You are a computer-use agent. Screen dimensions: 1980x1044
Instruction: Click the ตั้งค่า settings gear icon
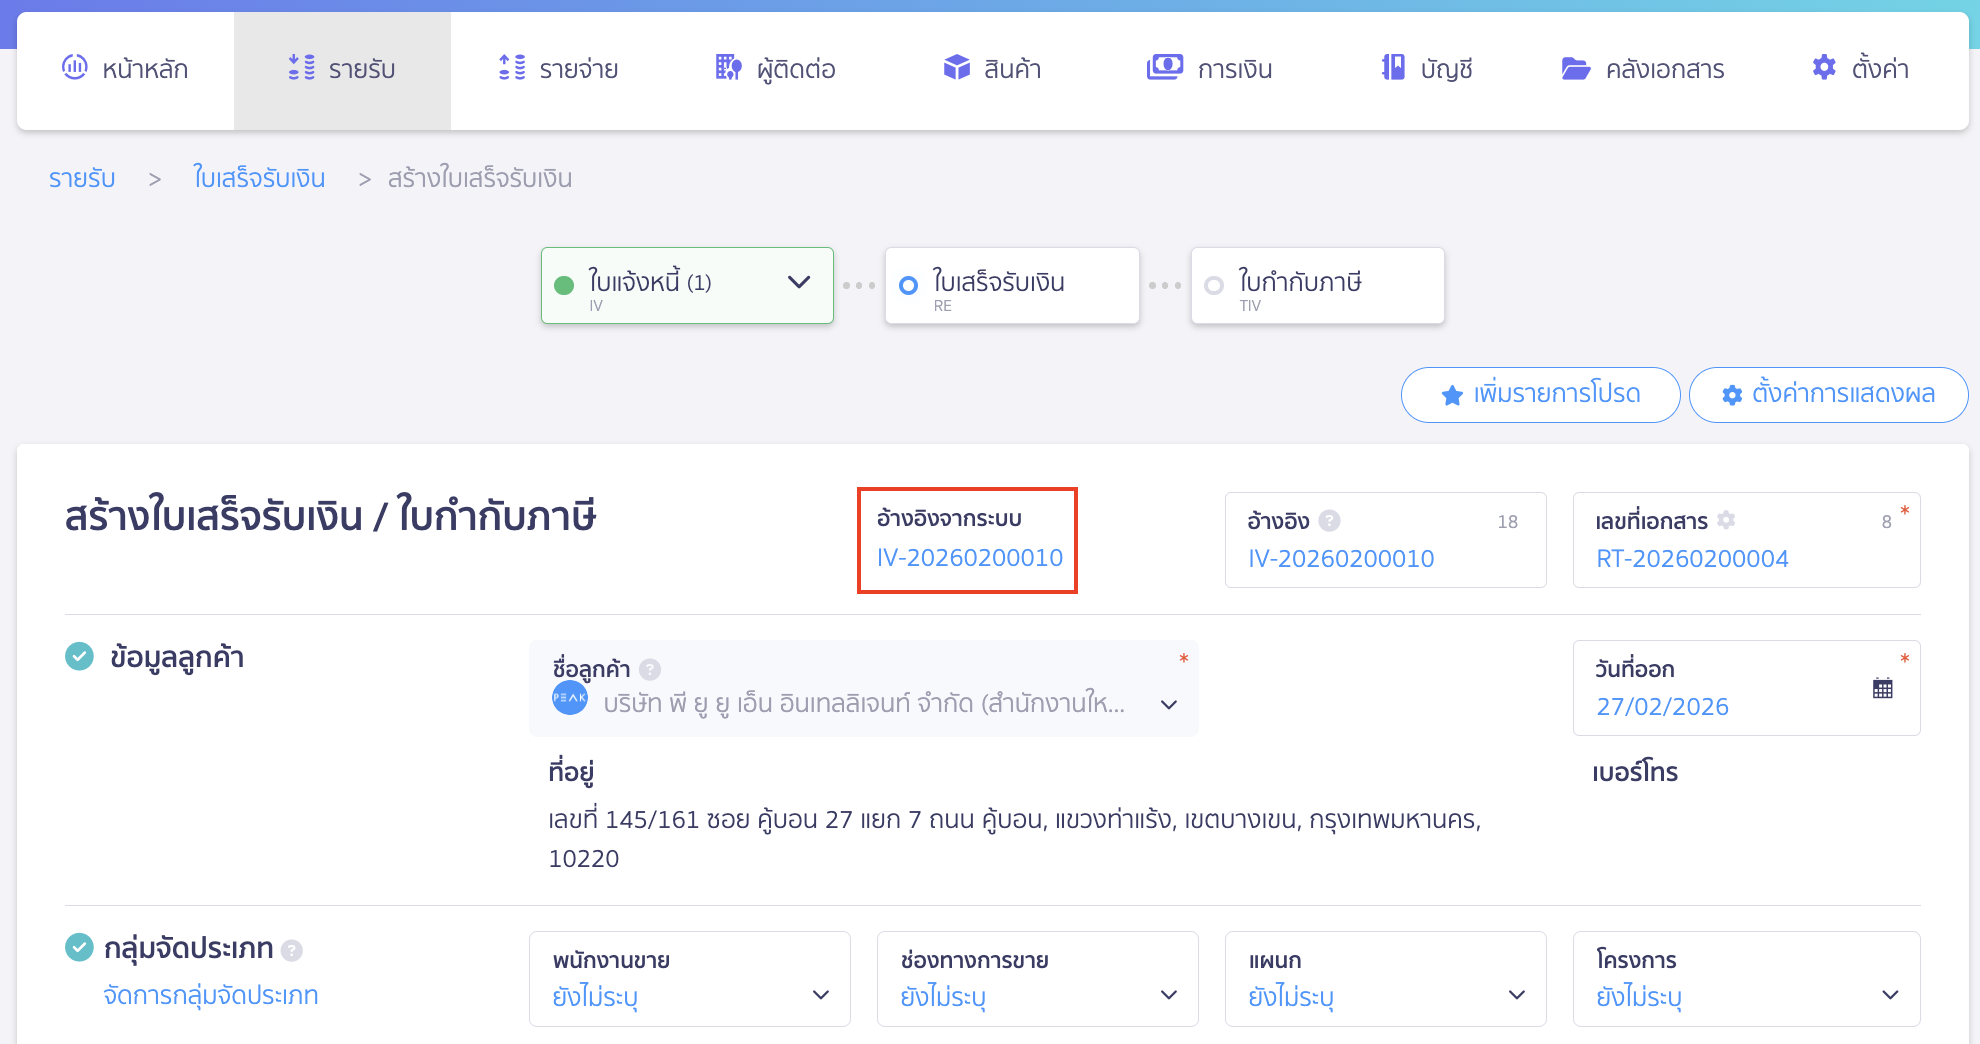(x=1823, y=66)
